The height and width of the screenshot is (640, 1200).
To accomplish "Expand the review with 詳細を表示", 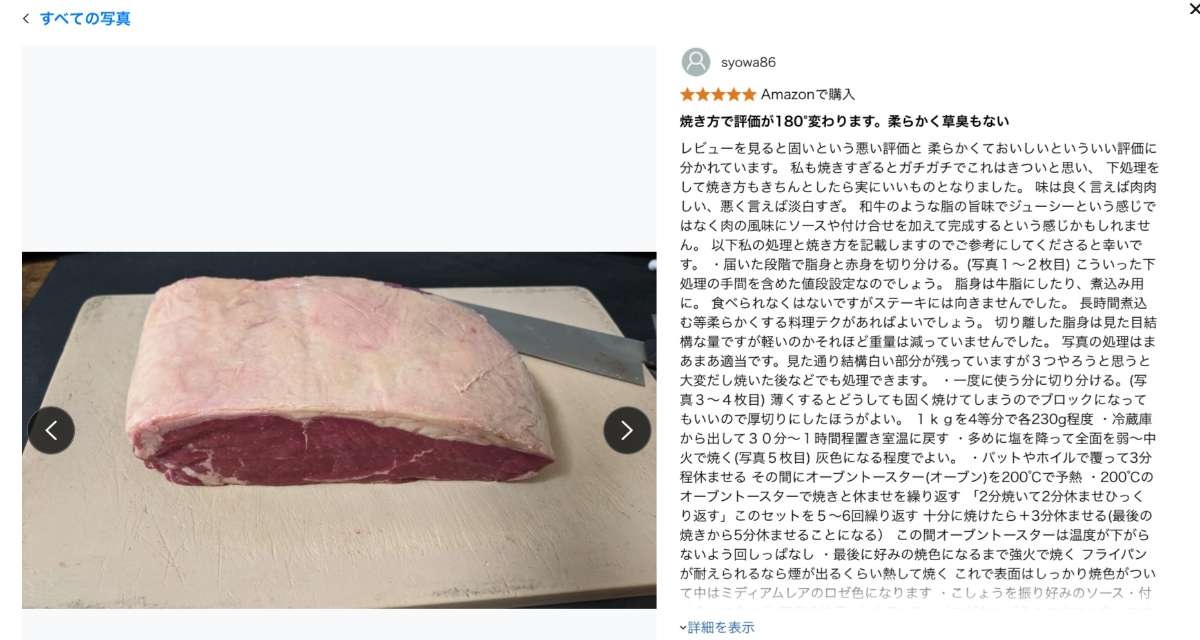I will 721,627.
